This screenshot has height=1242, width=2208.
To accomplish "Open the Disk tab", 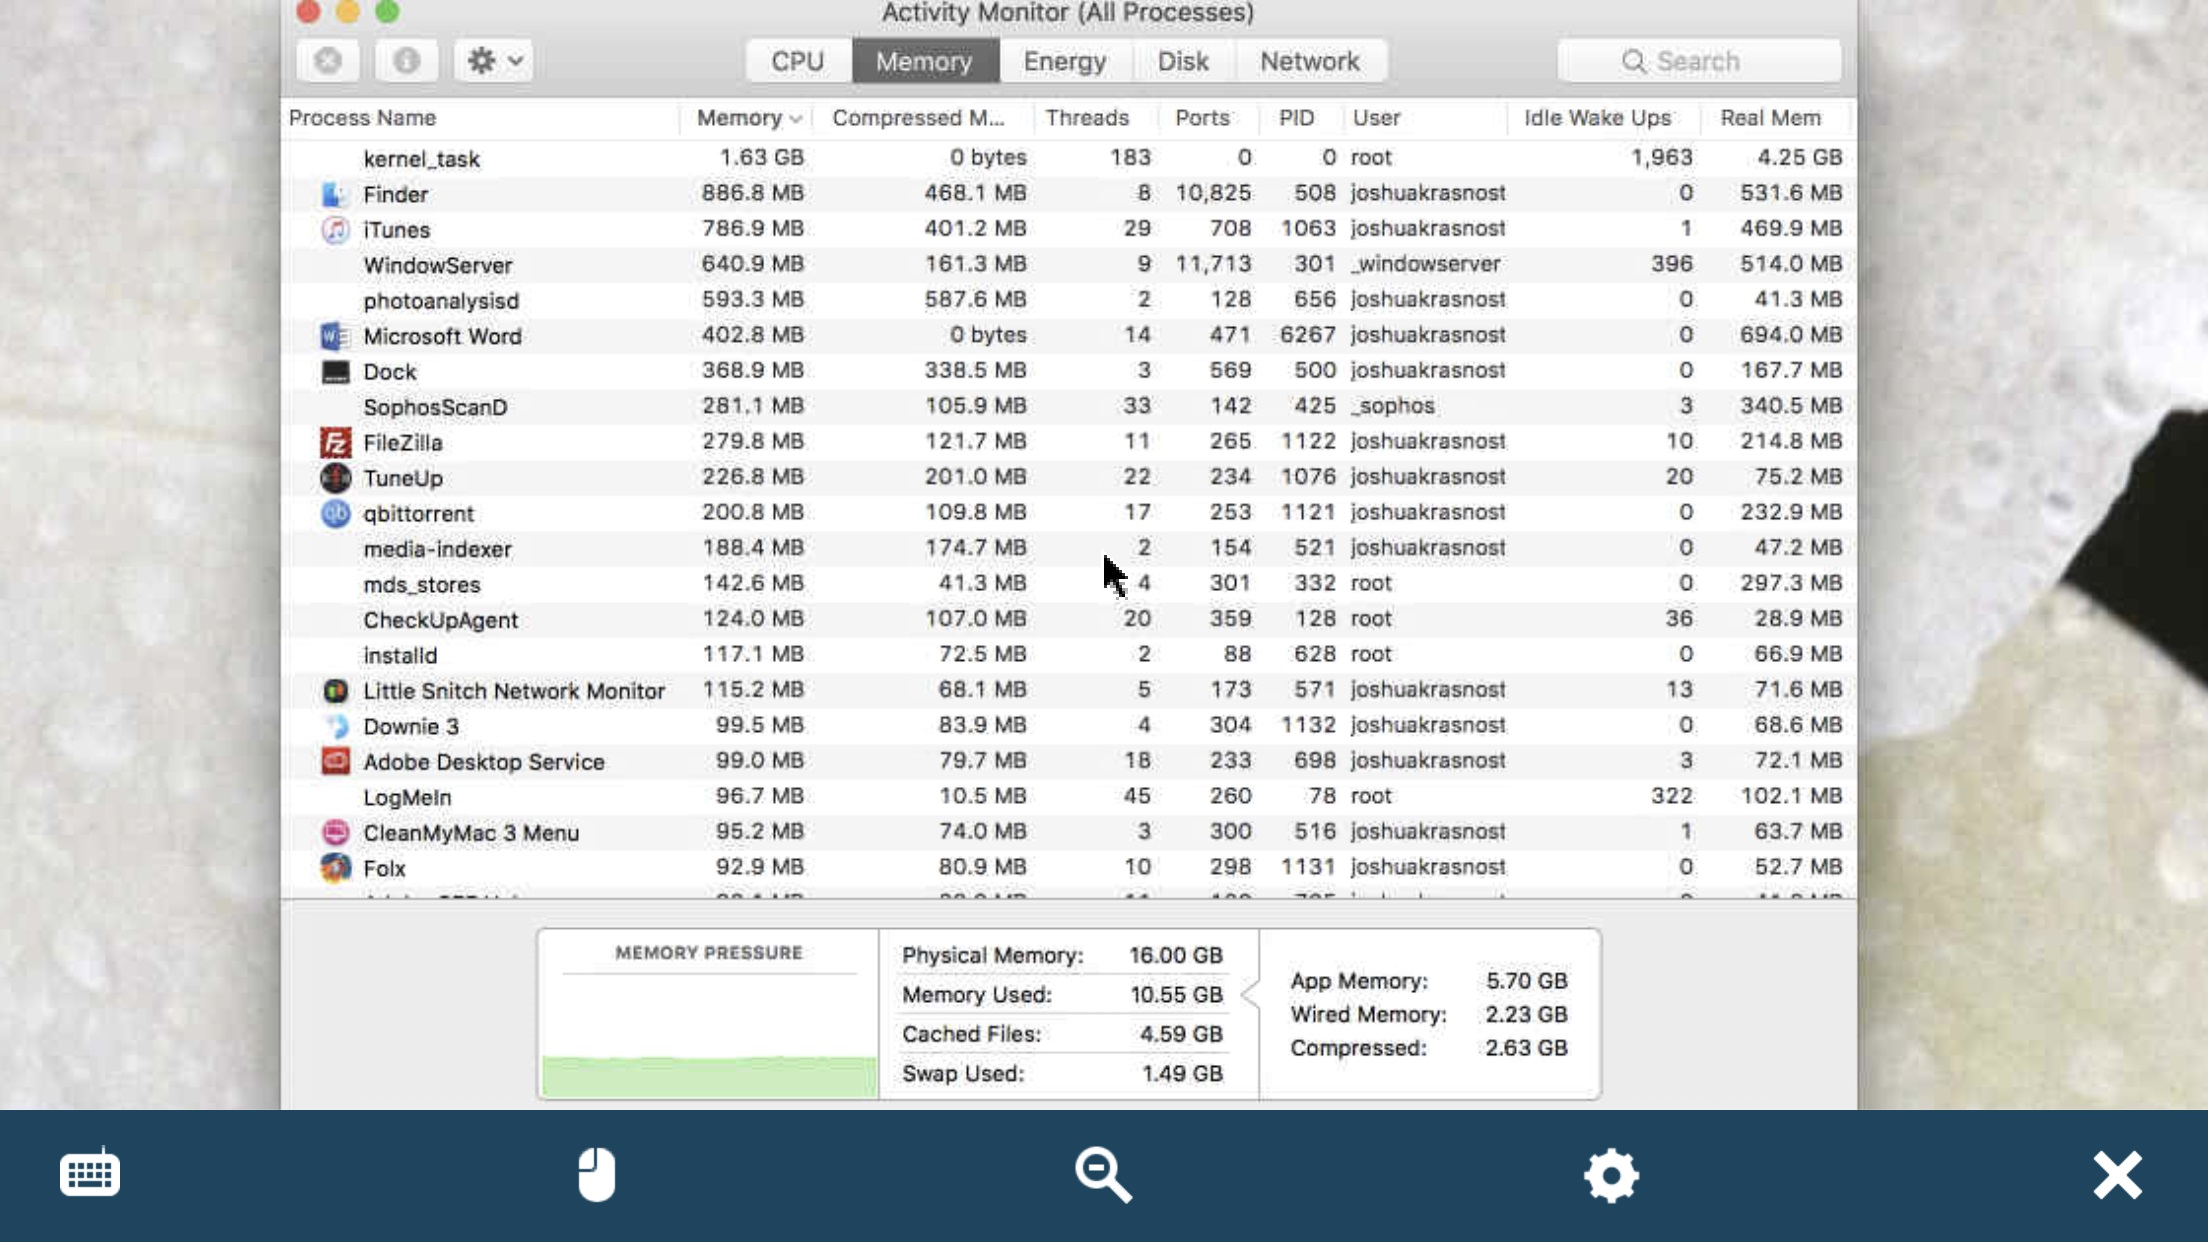I will [1183, 61].
